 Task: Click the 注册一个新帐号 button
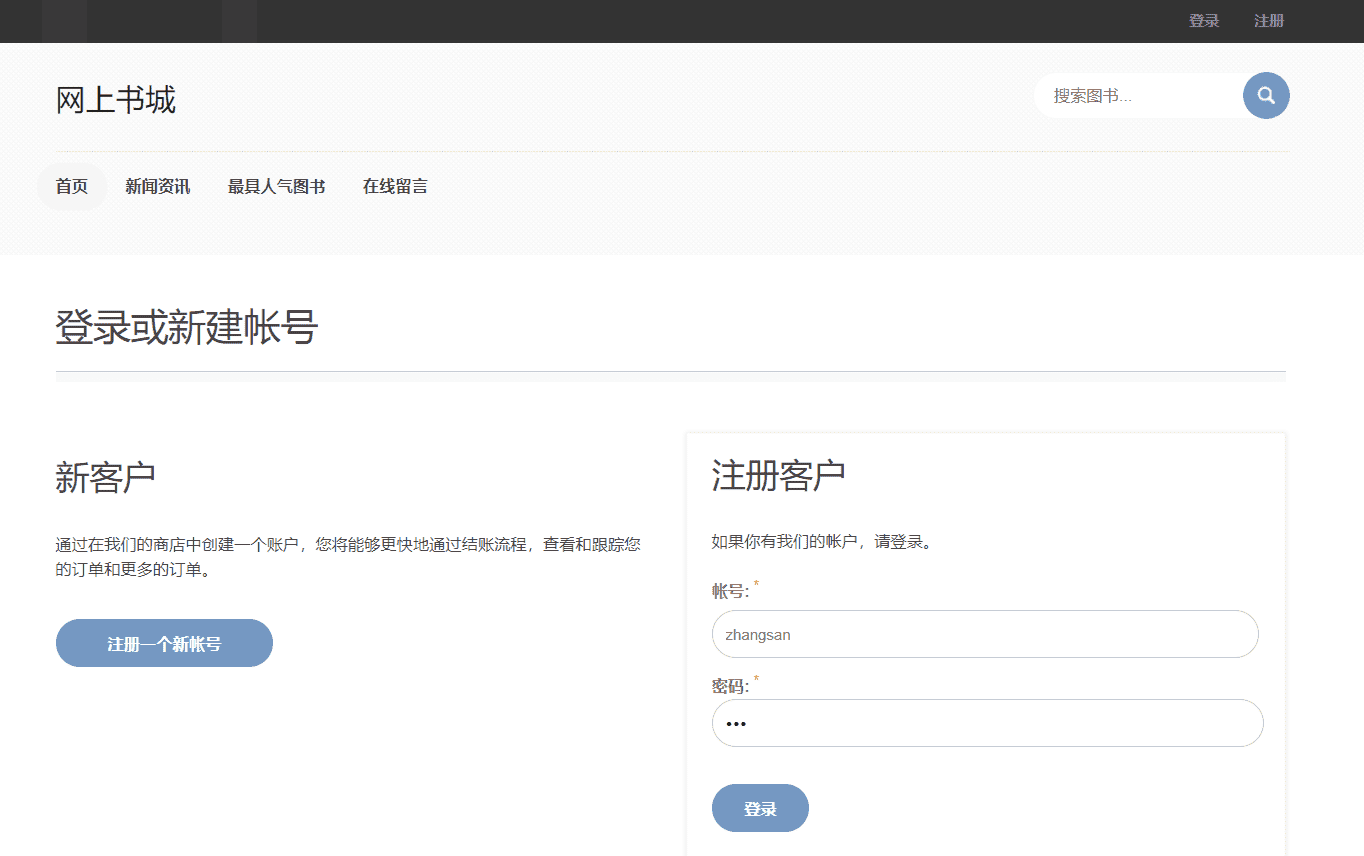[164, 643]
